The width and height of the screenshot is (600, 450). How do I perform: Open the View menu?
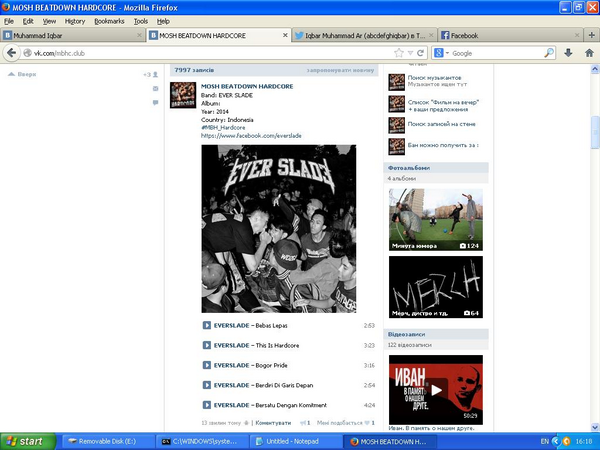(49, 21)
